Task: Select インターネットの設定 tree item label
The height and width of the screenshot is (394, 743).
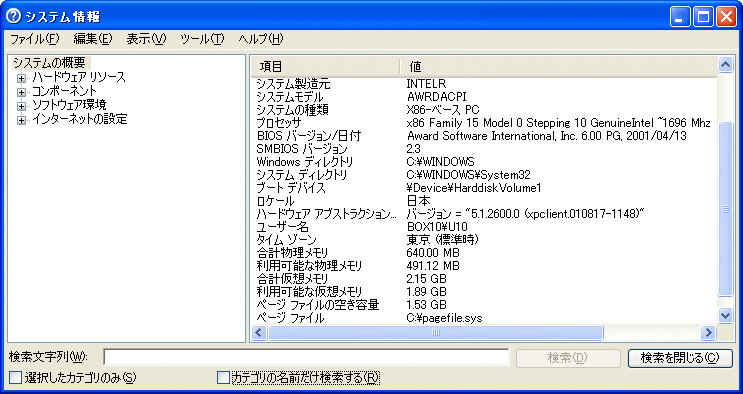Action: (x=80, y=119)
